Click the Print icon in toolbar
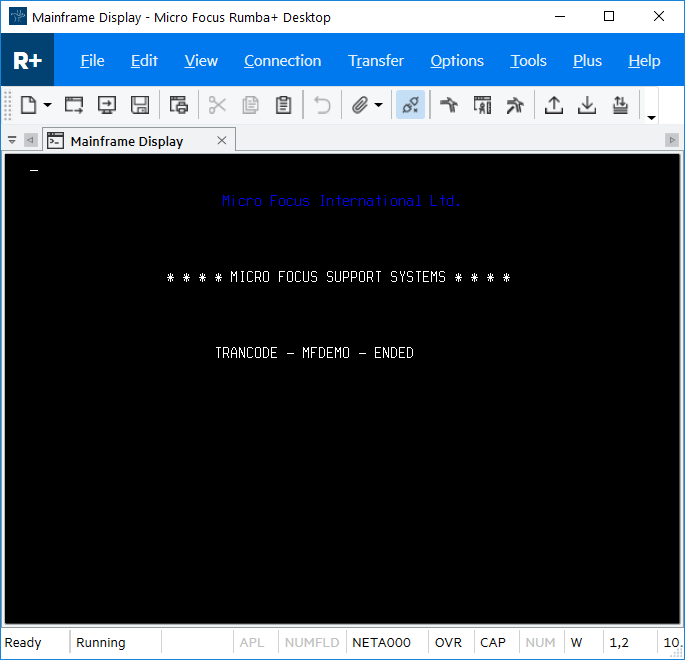The height and width of the screenshot is (660, 685). pos(179,105)
